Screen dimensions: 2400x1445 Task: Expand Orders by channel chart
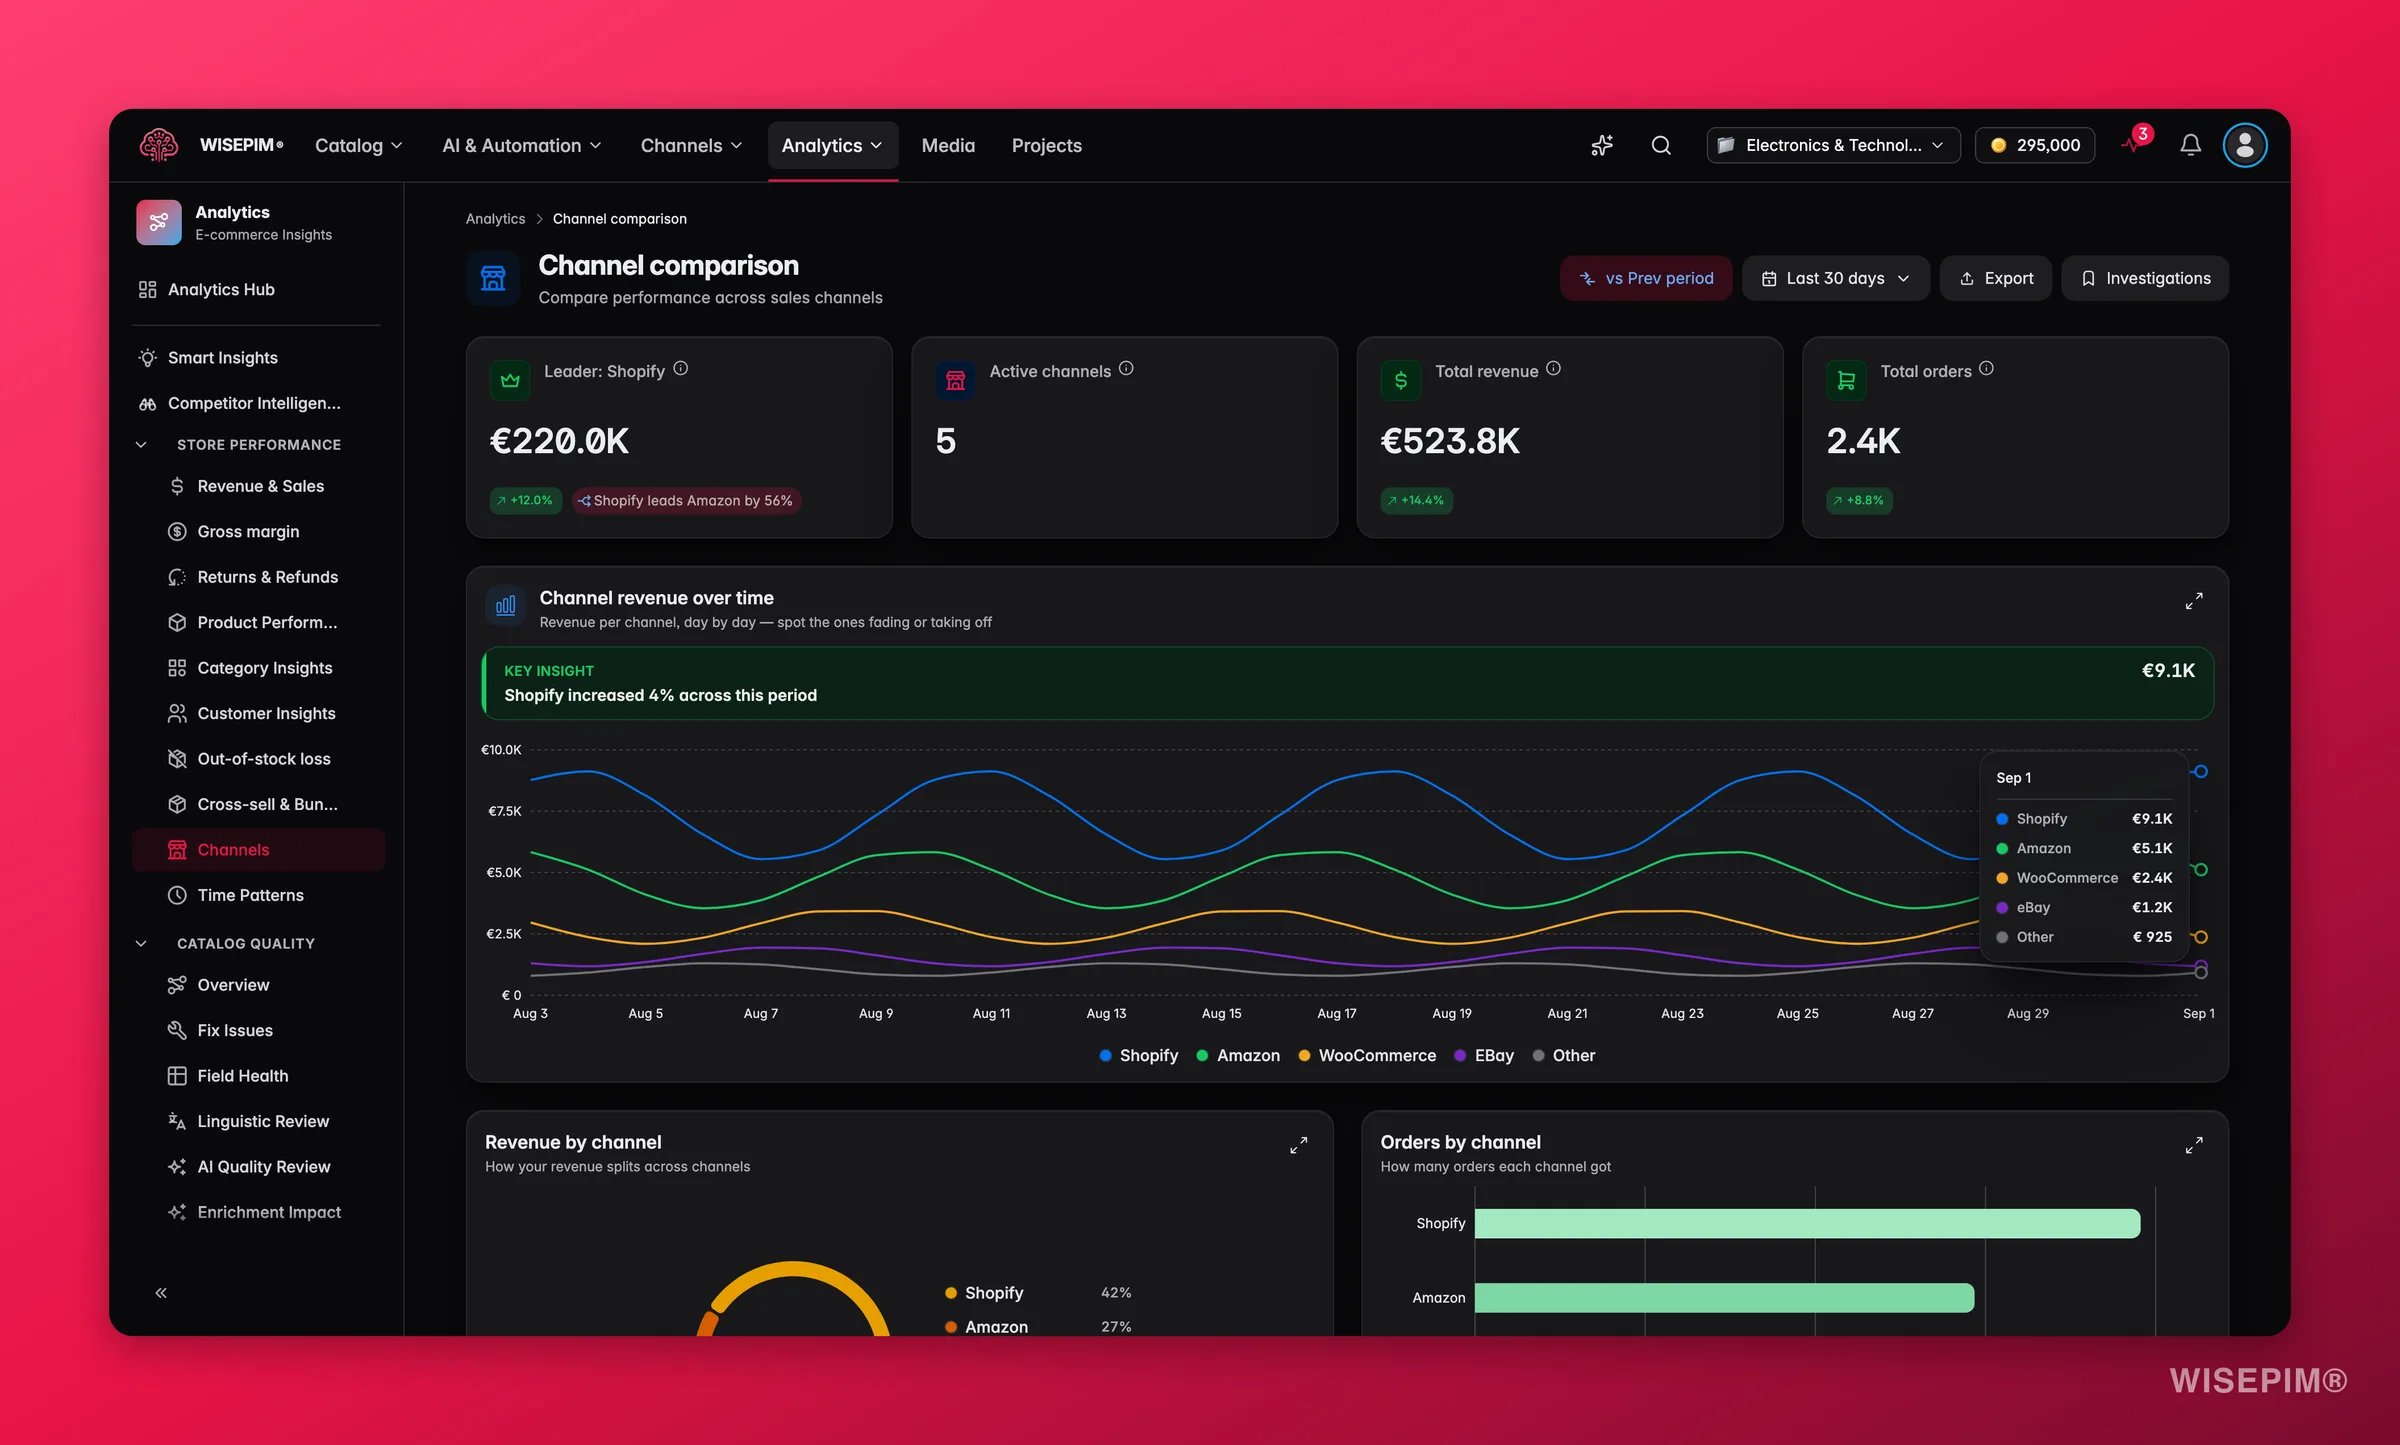tap(2194, 1145)
